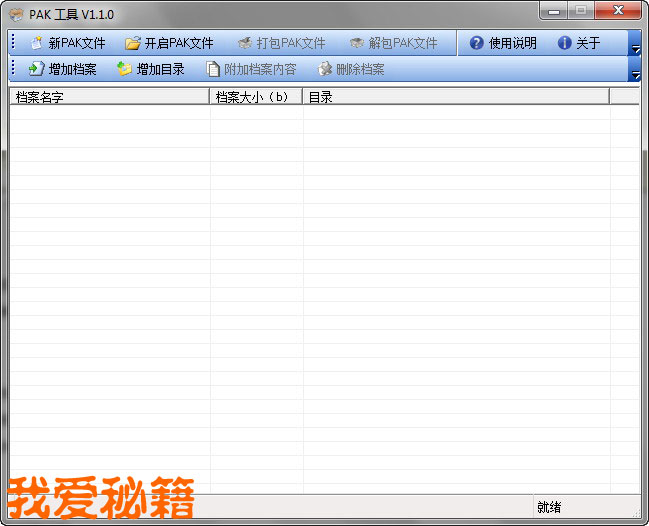The width and height of the screenshot is (649, 526).
Task: Click the Pack PAK file (打包PAK文件) icon
Action: coord(245,43)
